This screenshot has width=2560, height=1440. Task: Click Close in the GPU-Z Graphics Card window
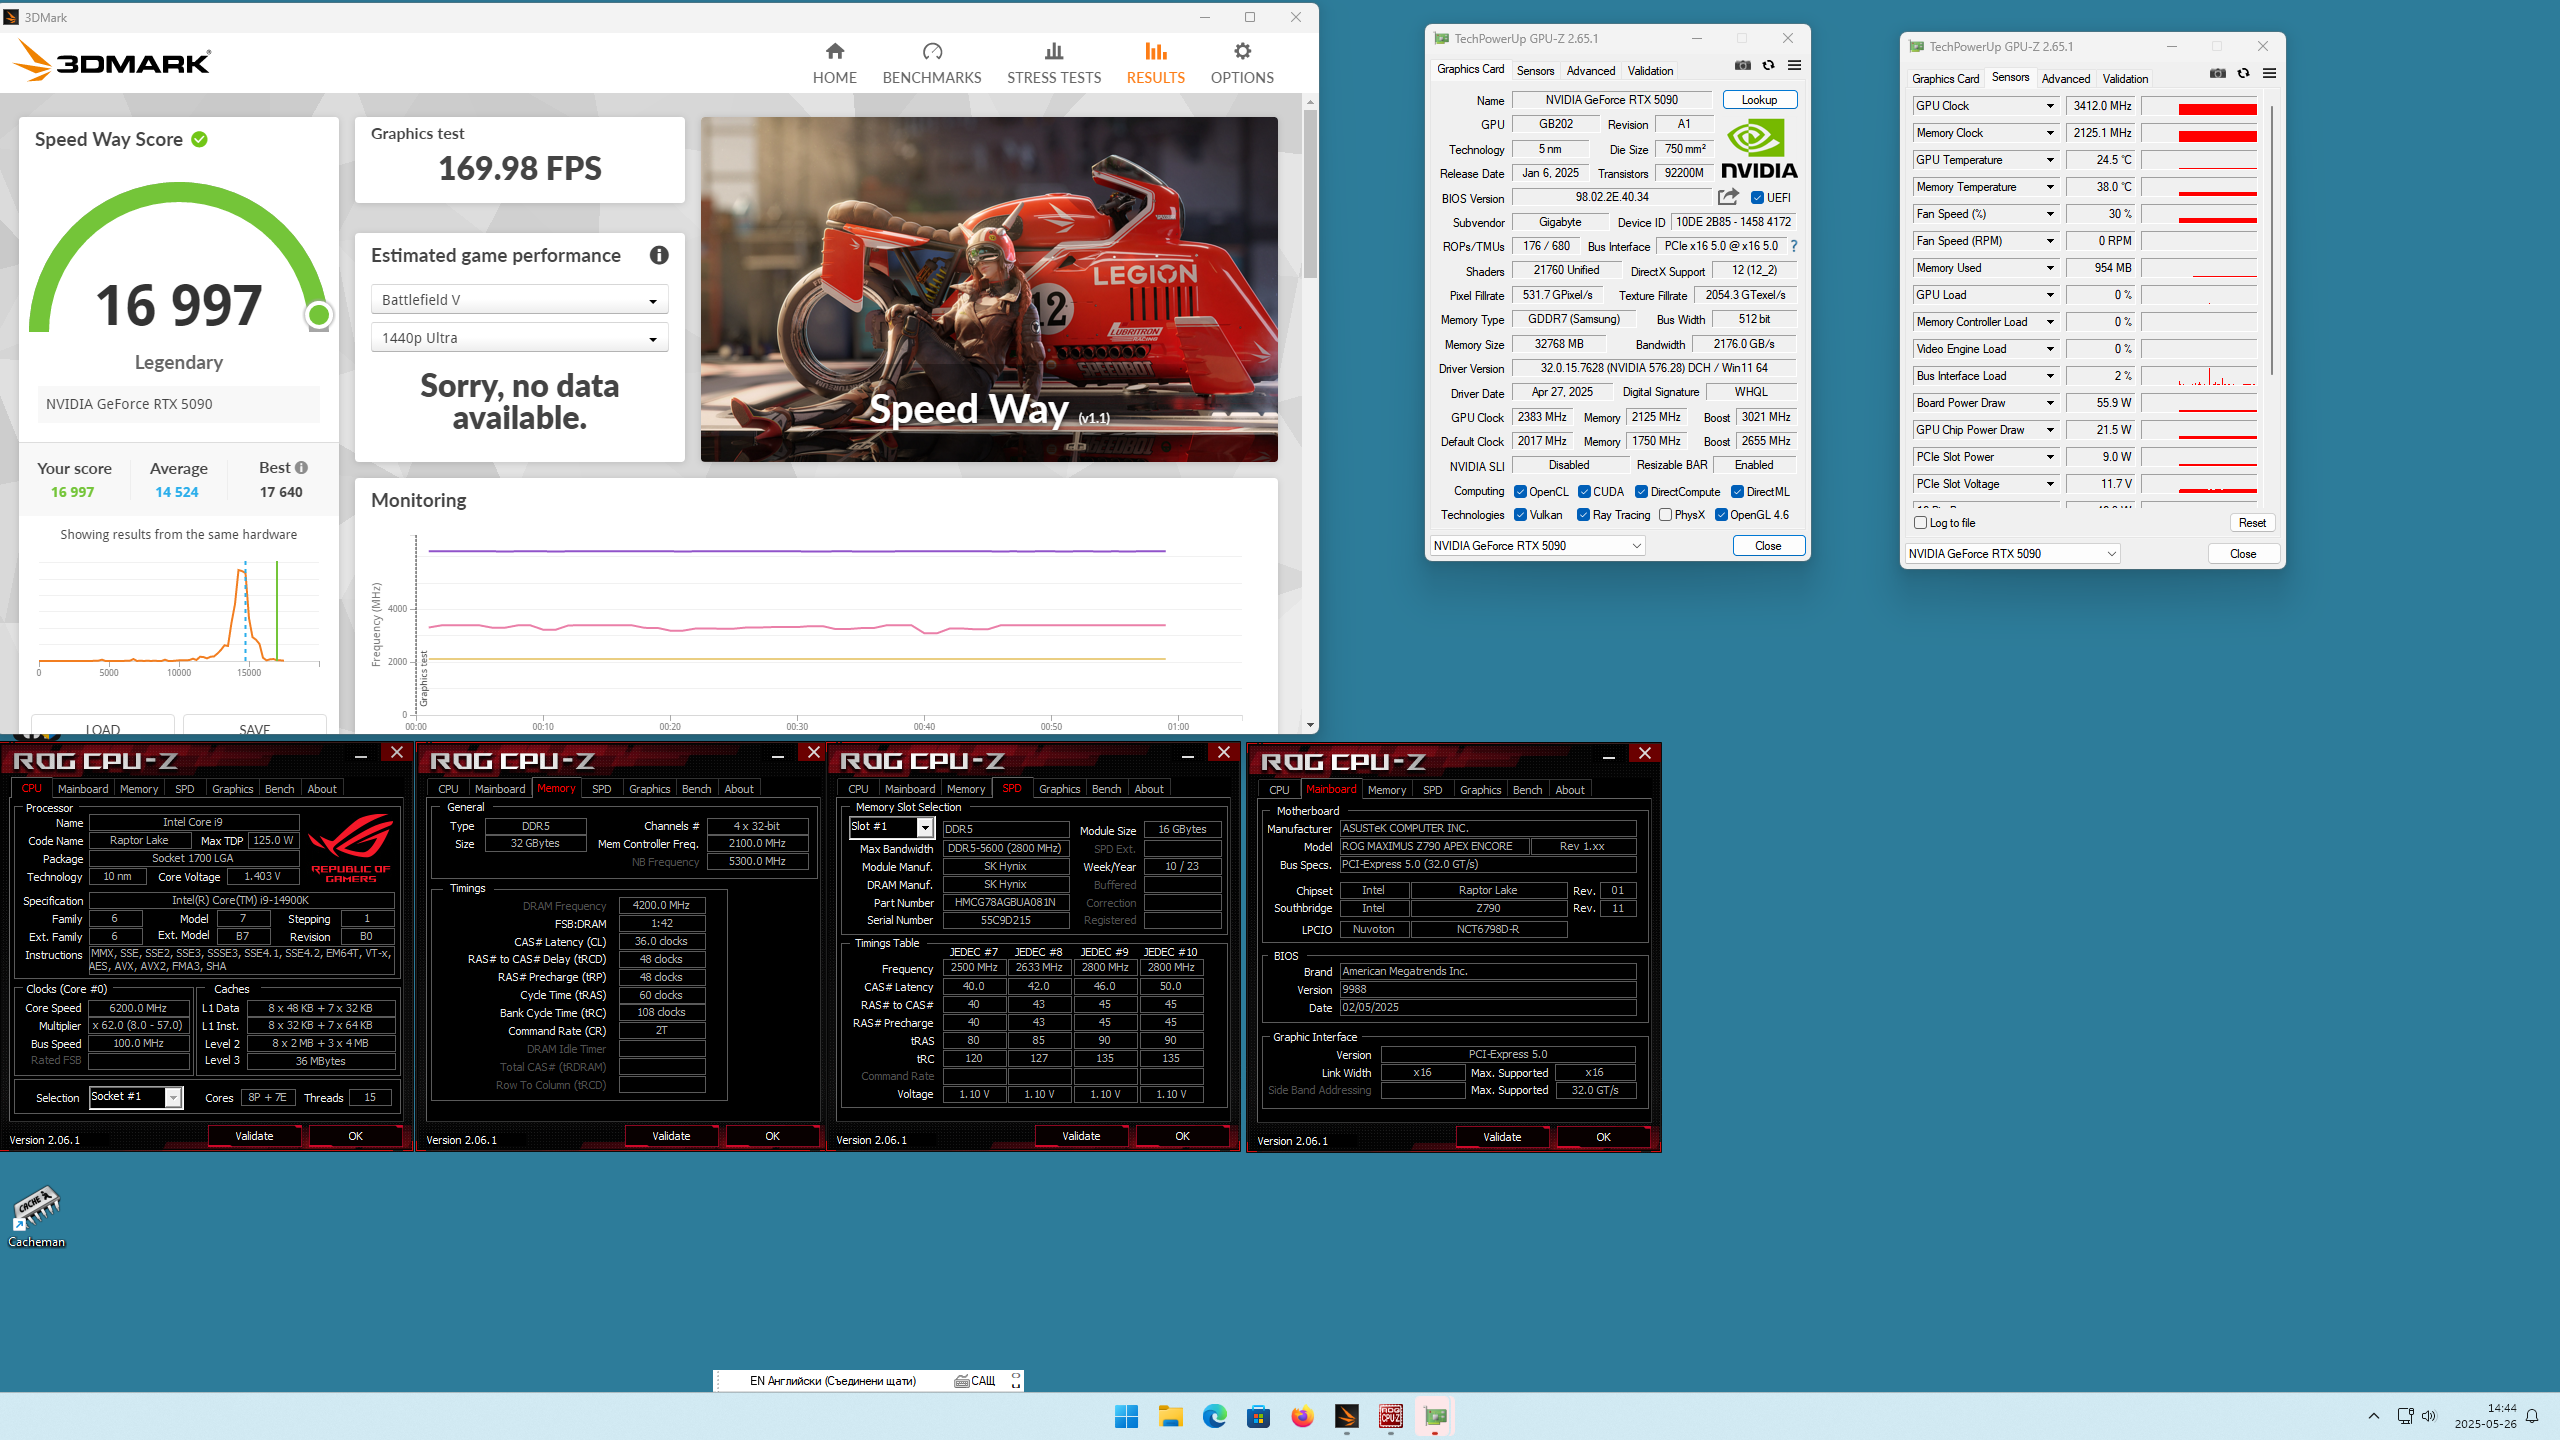tap(1768, 546)
